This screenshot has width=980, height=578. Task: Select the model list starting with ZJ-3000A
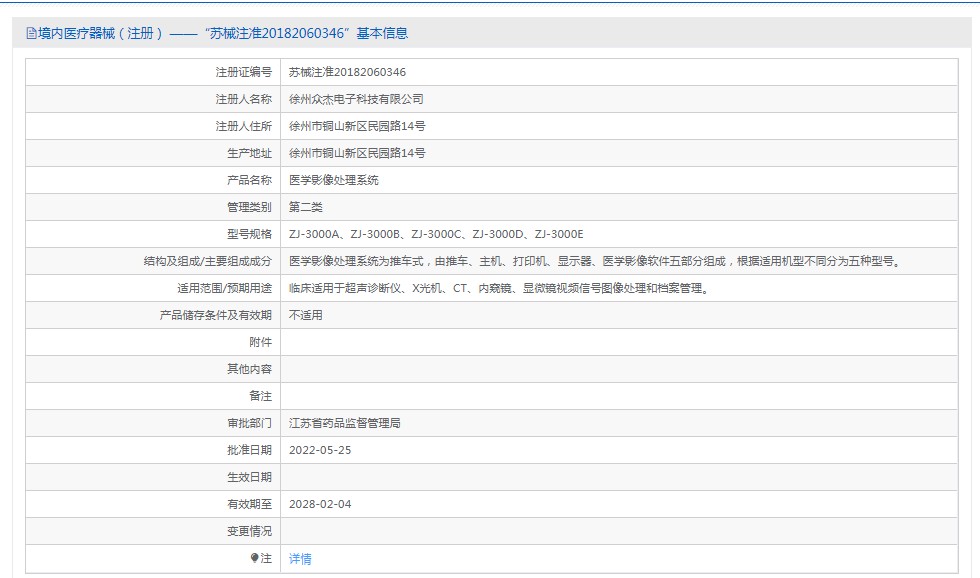pos(436,234)
